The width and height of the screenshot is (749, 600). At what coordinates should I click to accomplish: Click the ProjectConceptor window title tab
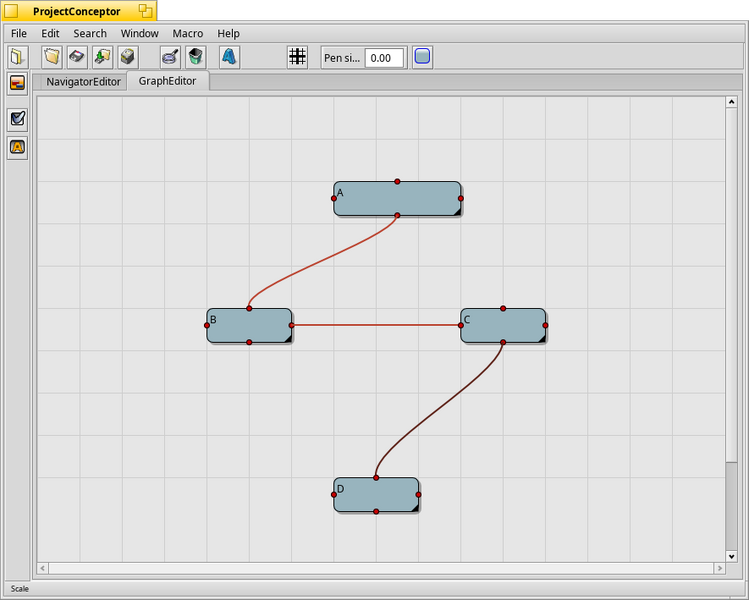pos(76,11)
